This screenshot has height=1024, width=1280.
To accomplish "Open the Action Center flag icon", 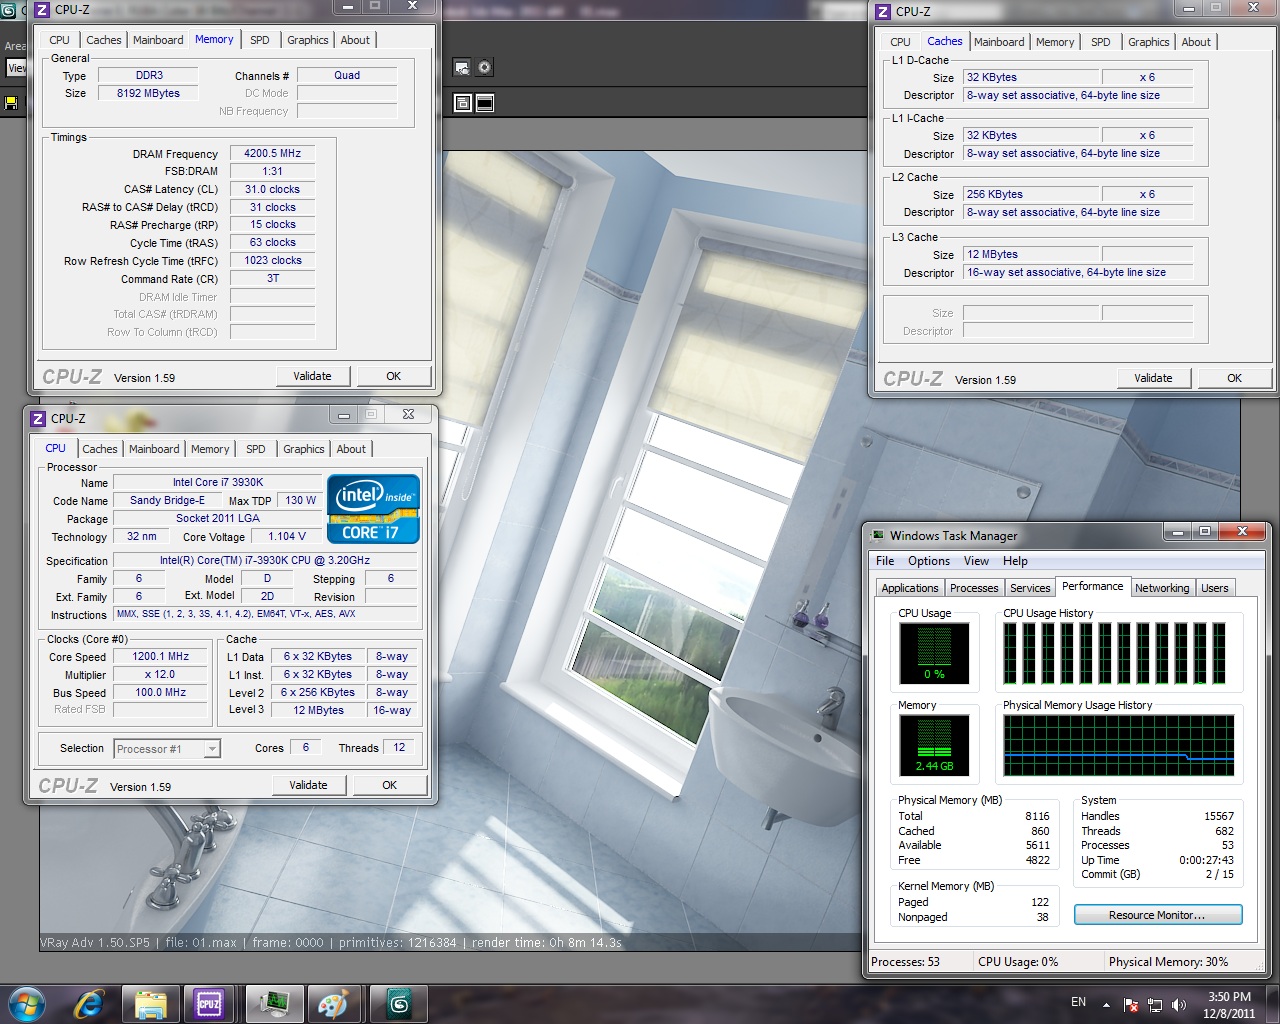I will click(x=1131, y=1005).
